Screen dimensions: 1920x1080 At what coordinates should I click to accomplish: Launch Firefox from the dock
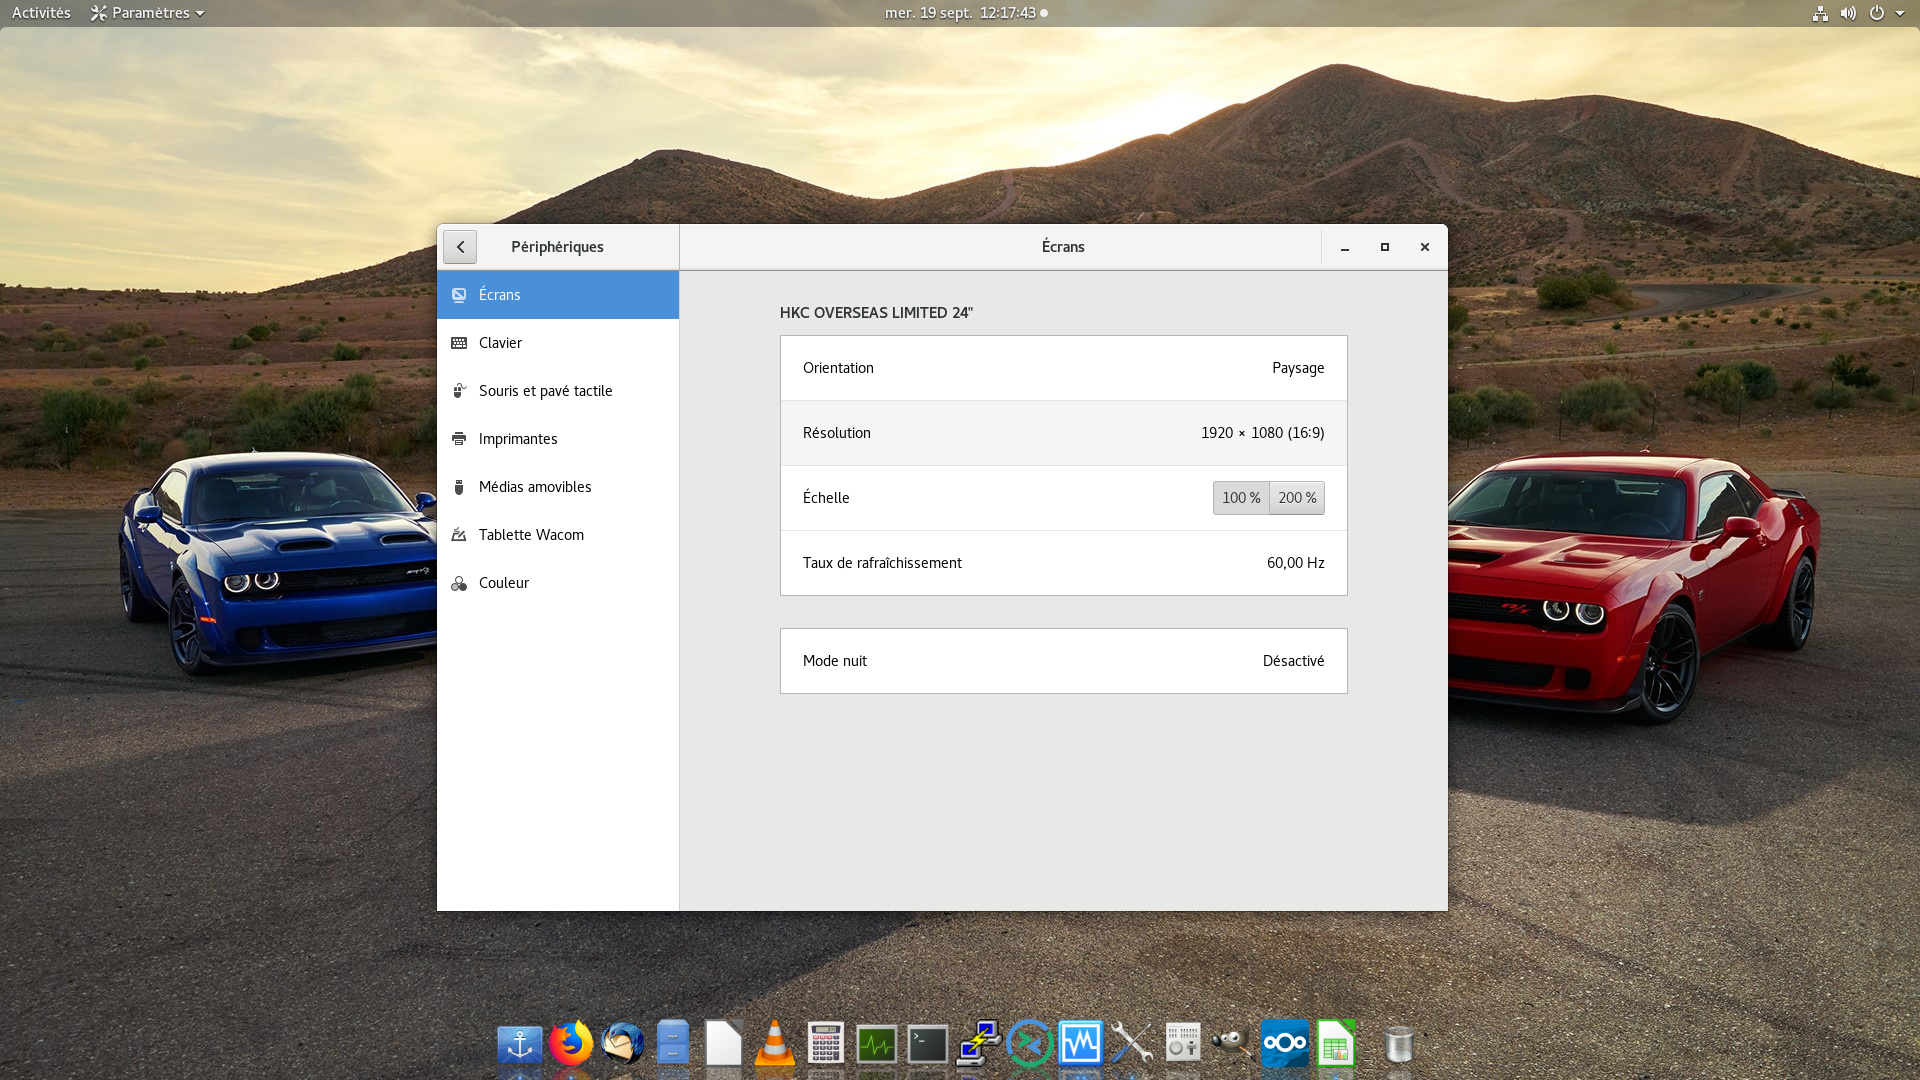tap(571, 1044)
